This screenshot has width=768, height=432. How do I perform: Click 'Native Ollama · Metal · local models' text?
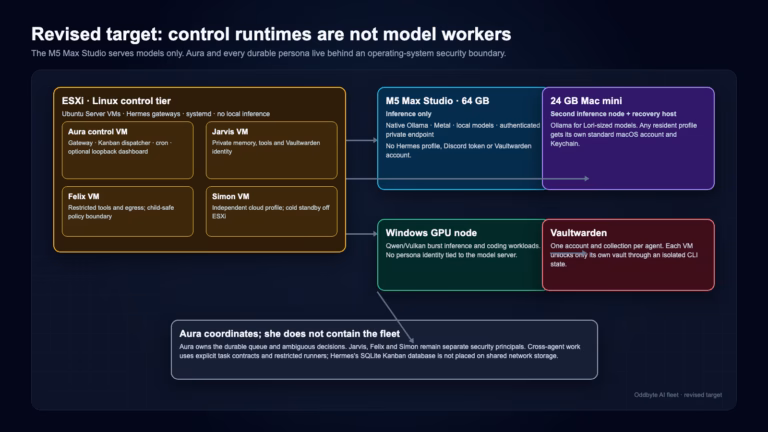coord(462,130)
